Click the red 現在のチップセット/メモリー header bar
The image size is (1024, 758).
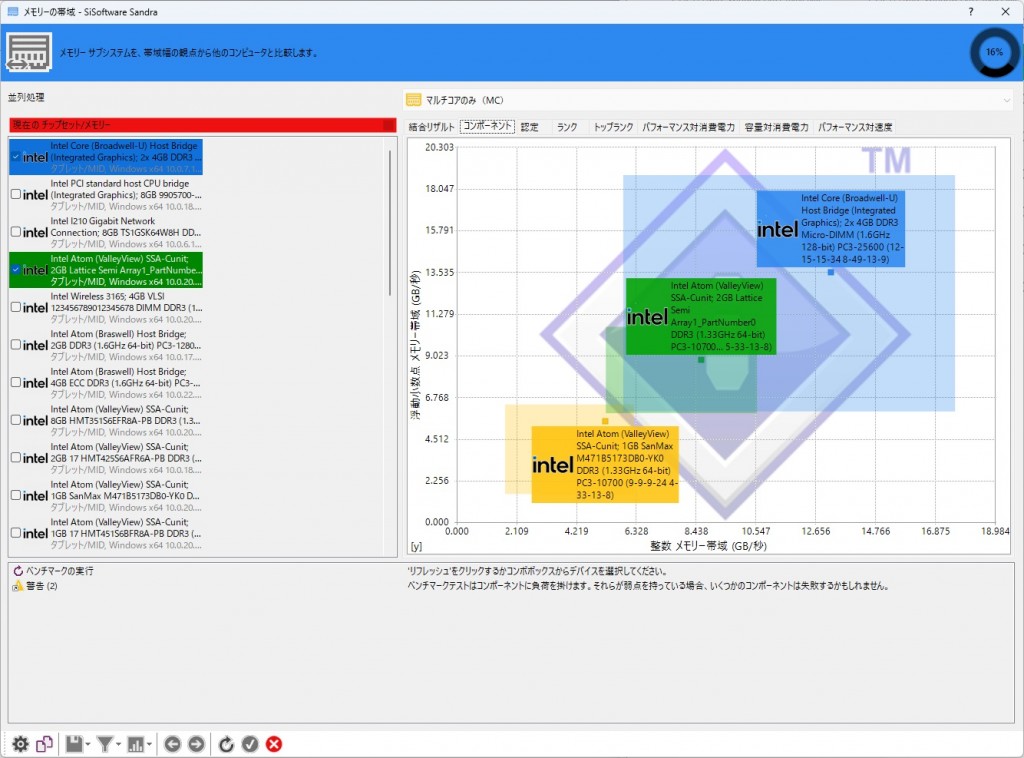click(202, 125)
